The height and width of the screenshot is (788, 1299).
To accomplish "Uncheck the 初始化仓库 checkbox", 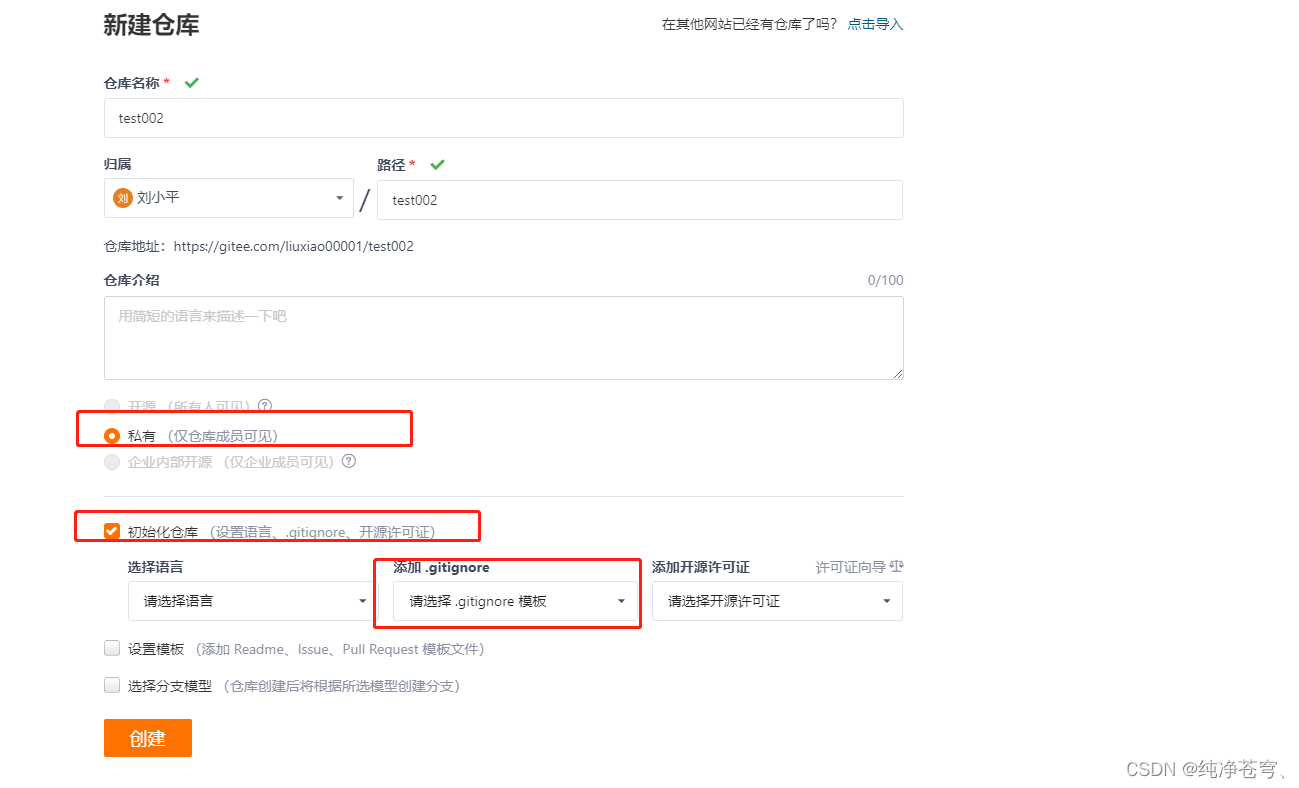I will click(x=111, y=531).
